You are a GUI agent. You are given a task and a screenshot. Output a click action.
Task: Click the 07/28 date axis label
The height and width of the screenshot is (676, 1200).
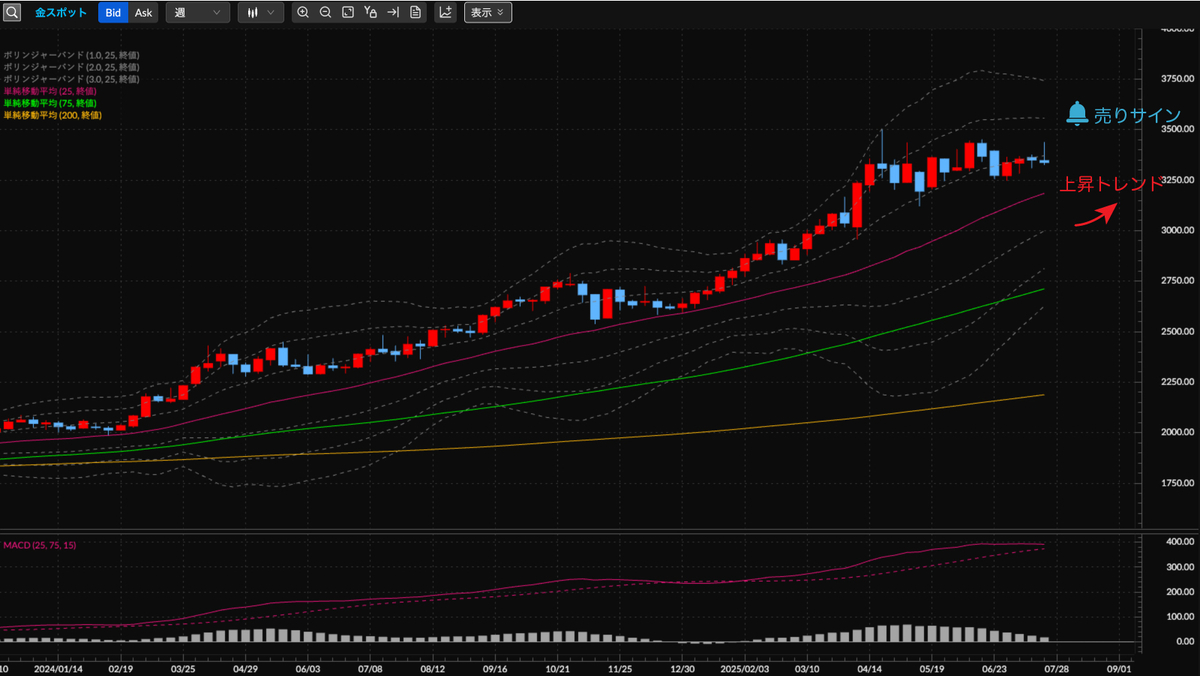pos(1057,667)
